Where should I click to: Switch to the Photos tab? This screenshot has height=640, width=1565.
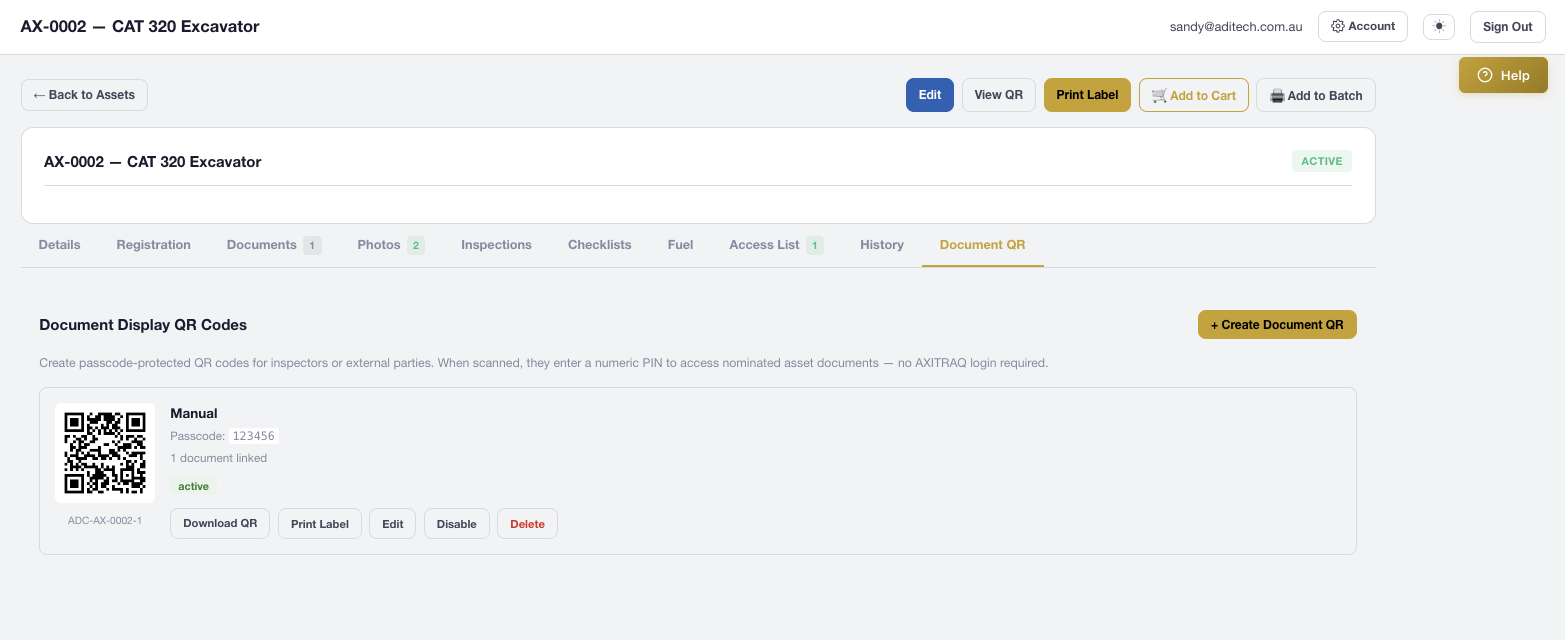391,244
